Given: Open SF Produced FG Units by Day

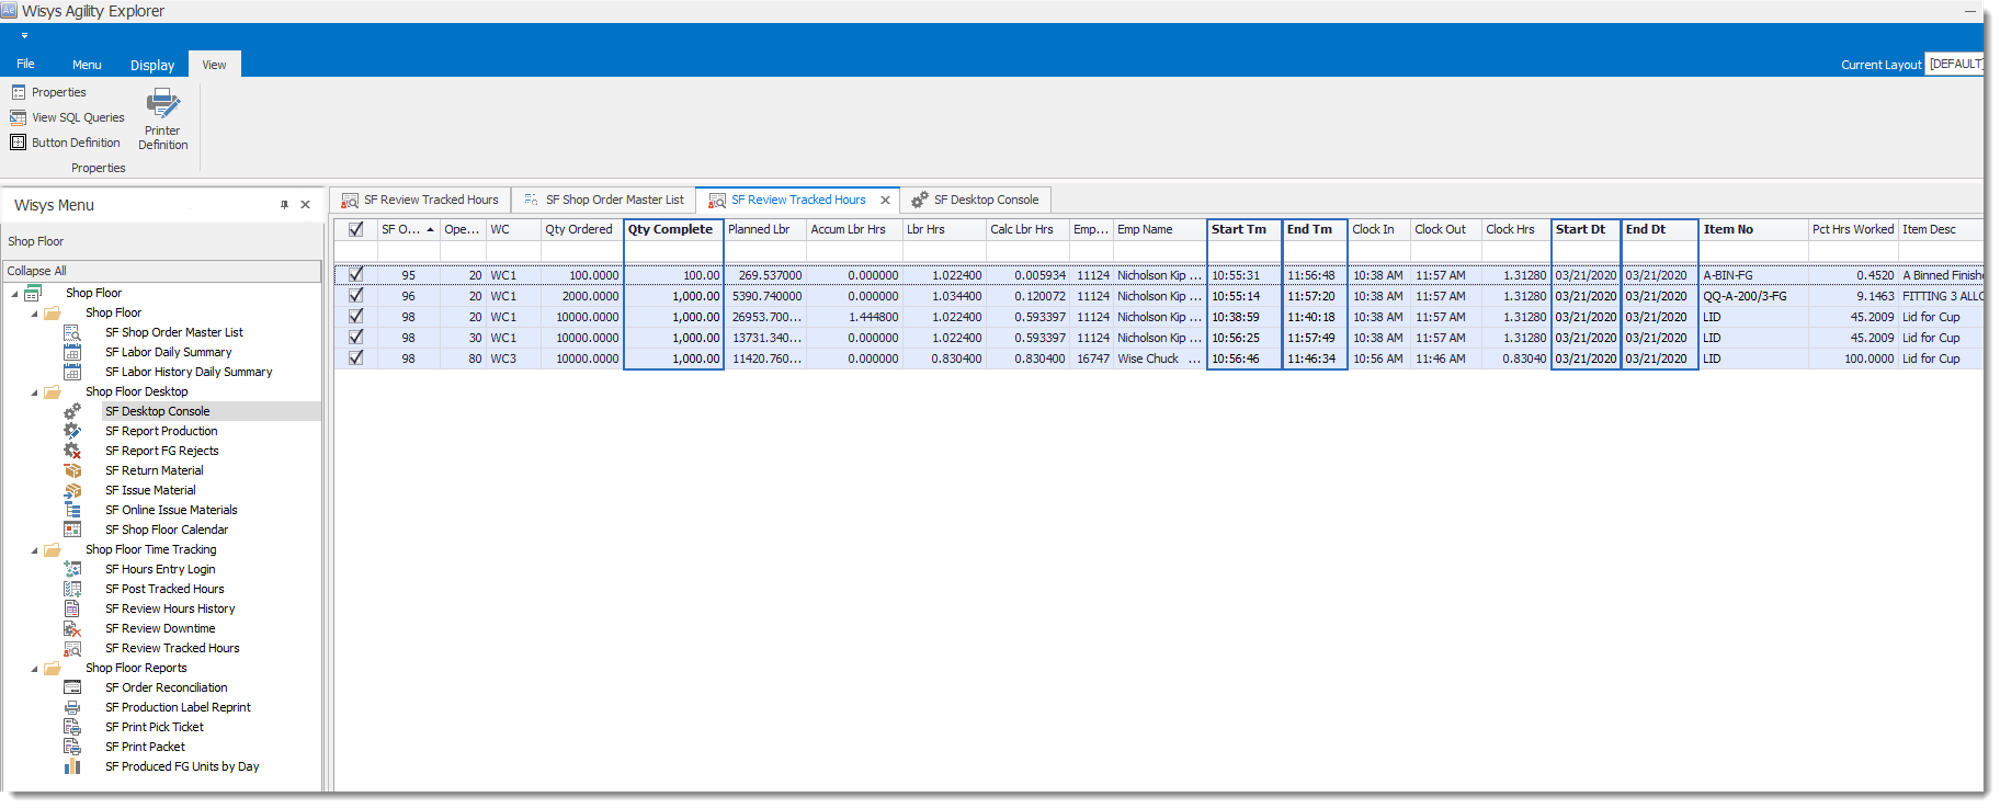Looking at the screenshot, I should coord(182,766).
